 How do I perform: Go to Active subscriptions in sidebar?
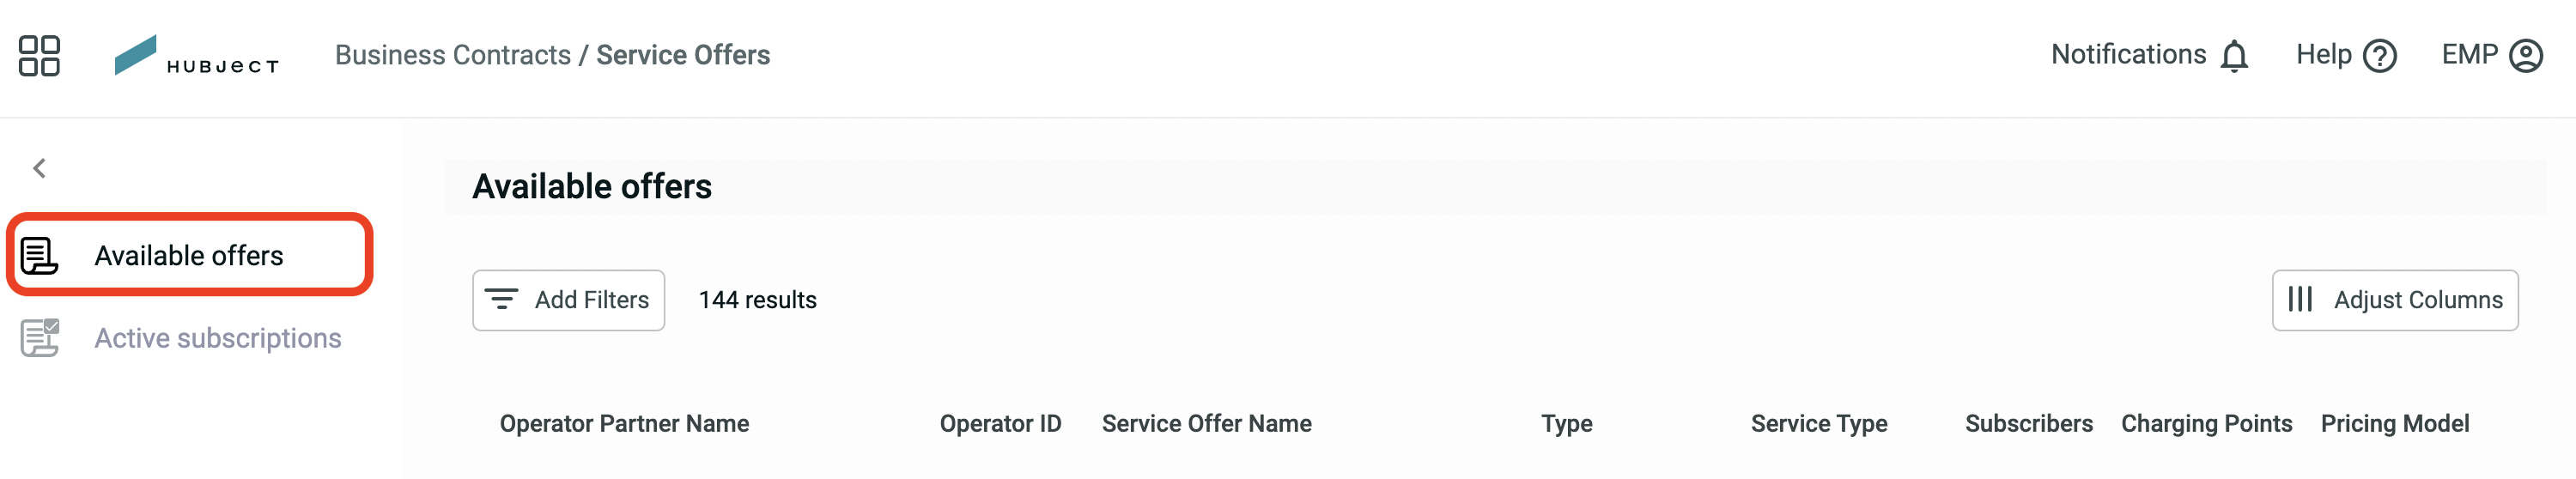218,338
